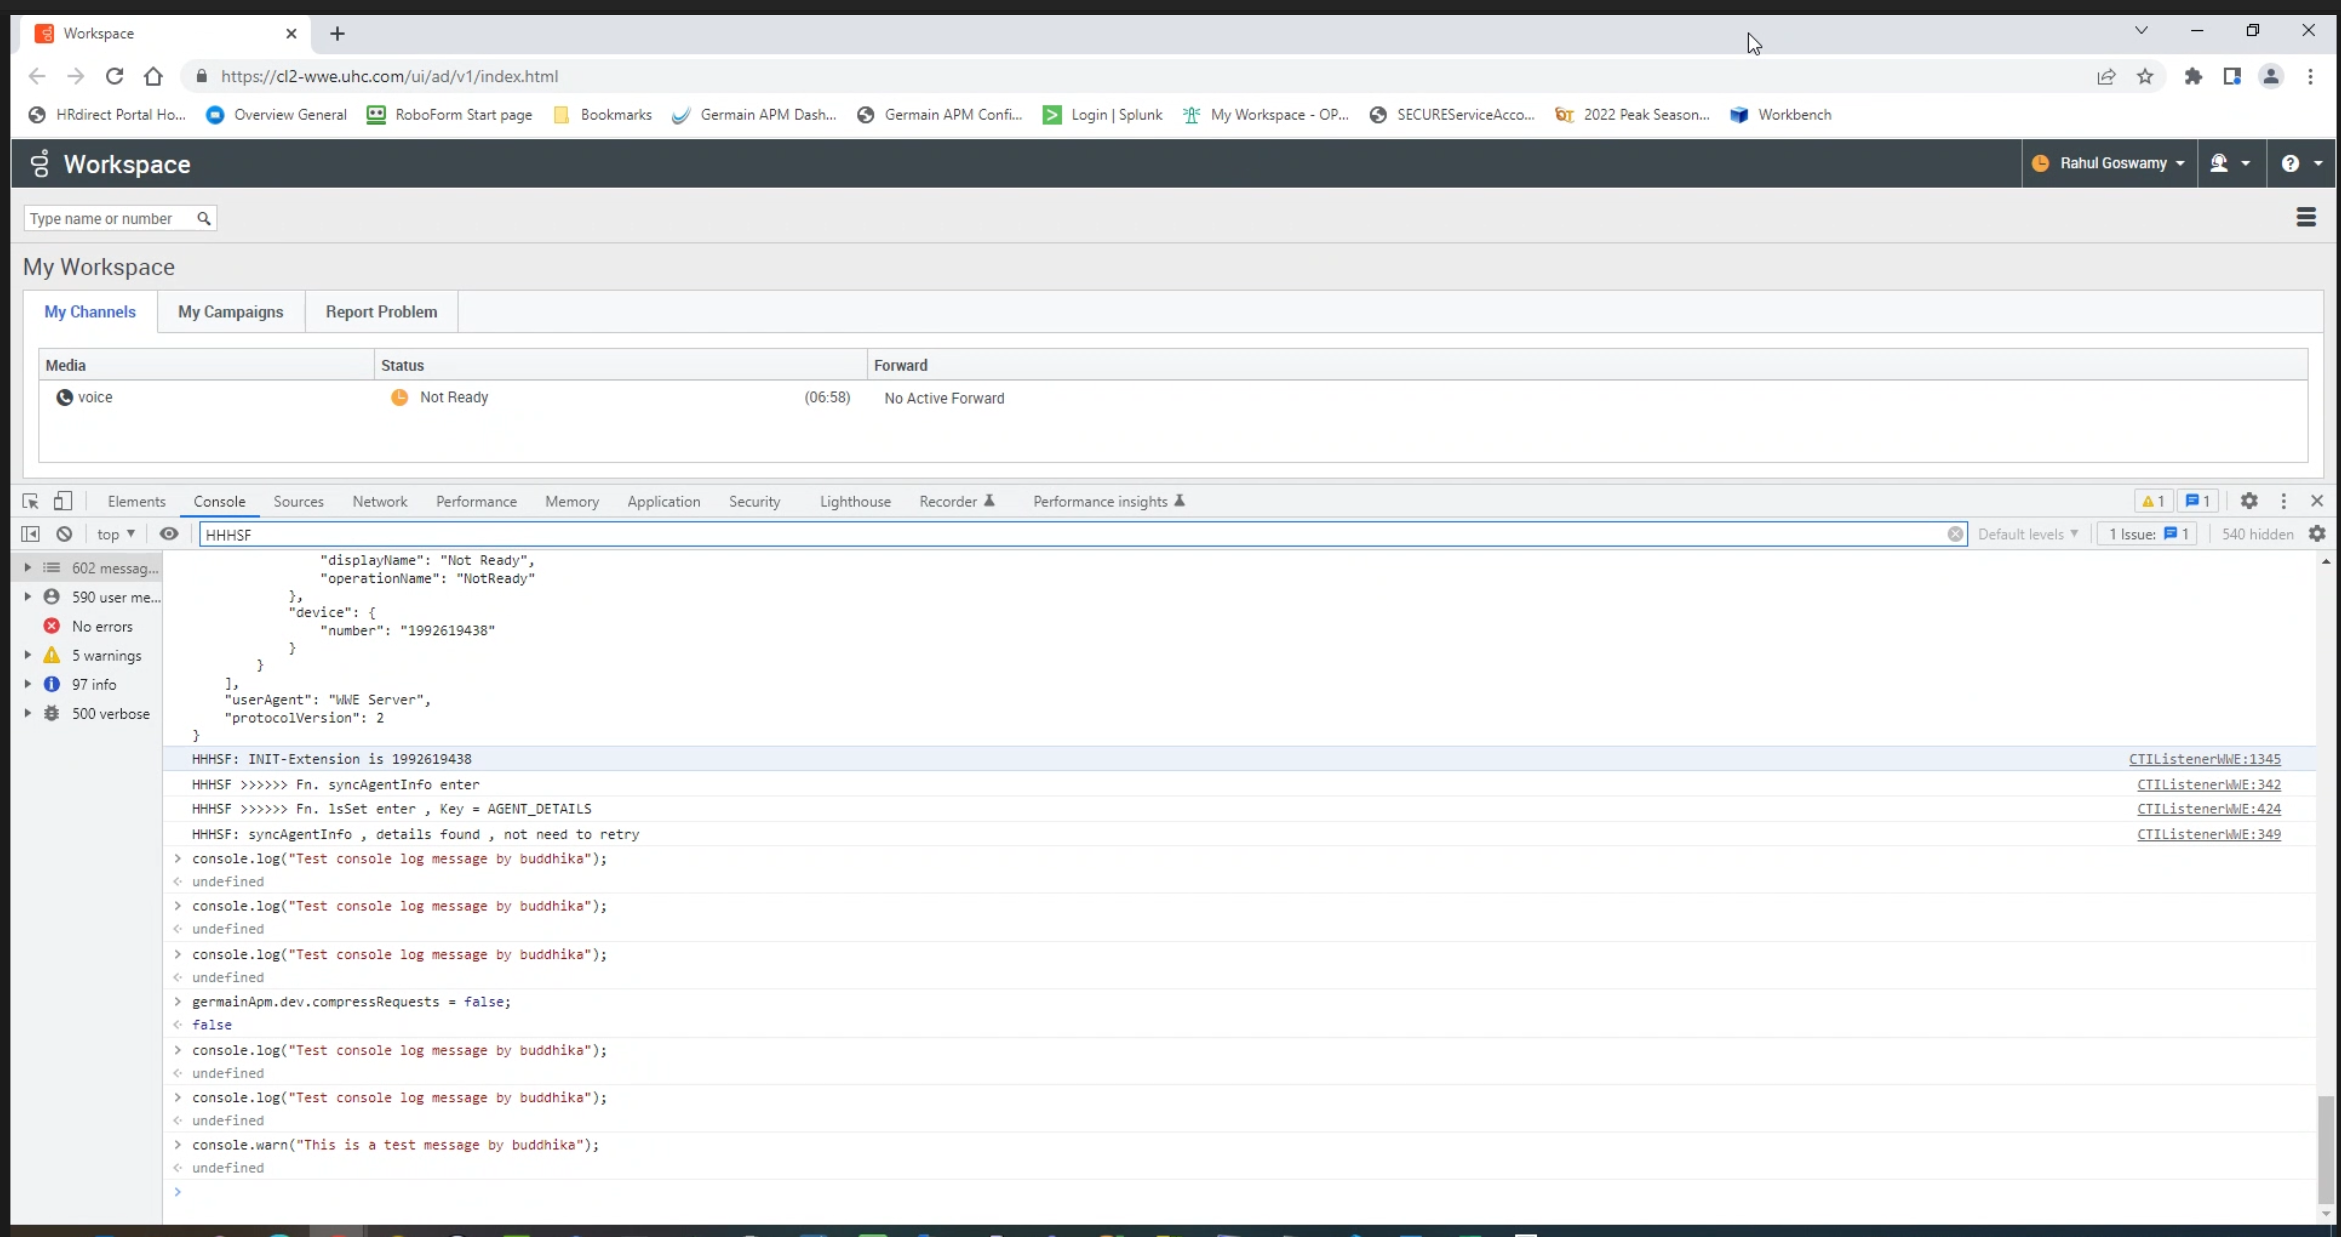The width and height of the screenshot is (2341, 1237).
Task: Toggle the device toolbar icon
Action: (x=63, y=501)
